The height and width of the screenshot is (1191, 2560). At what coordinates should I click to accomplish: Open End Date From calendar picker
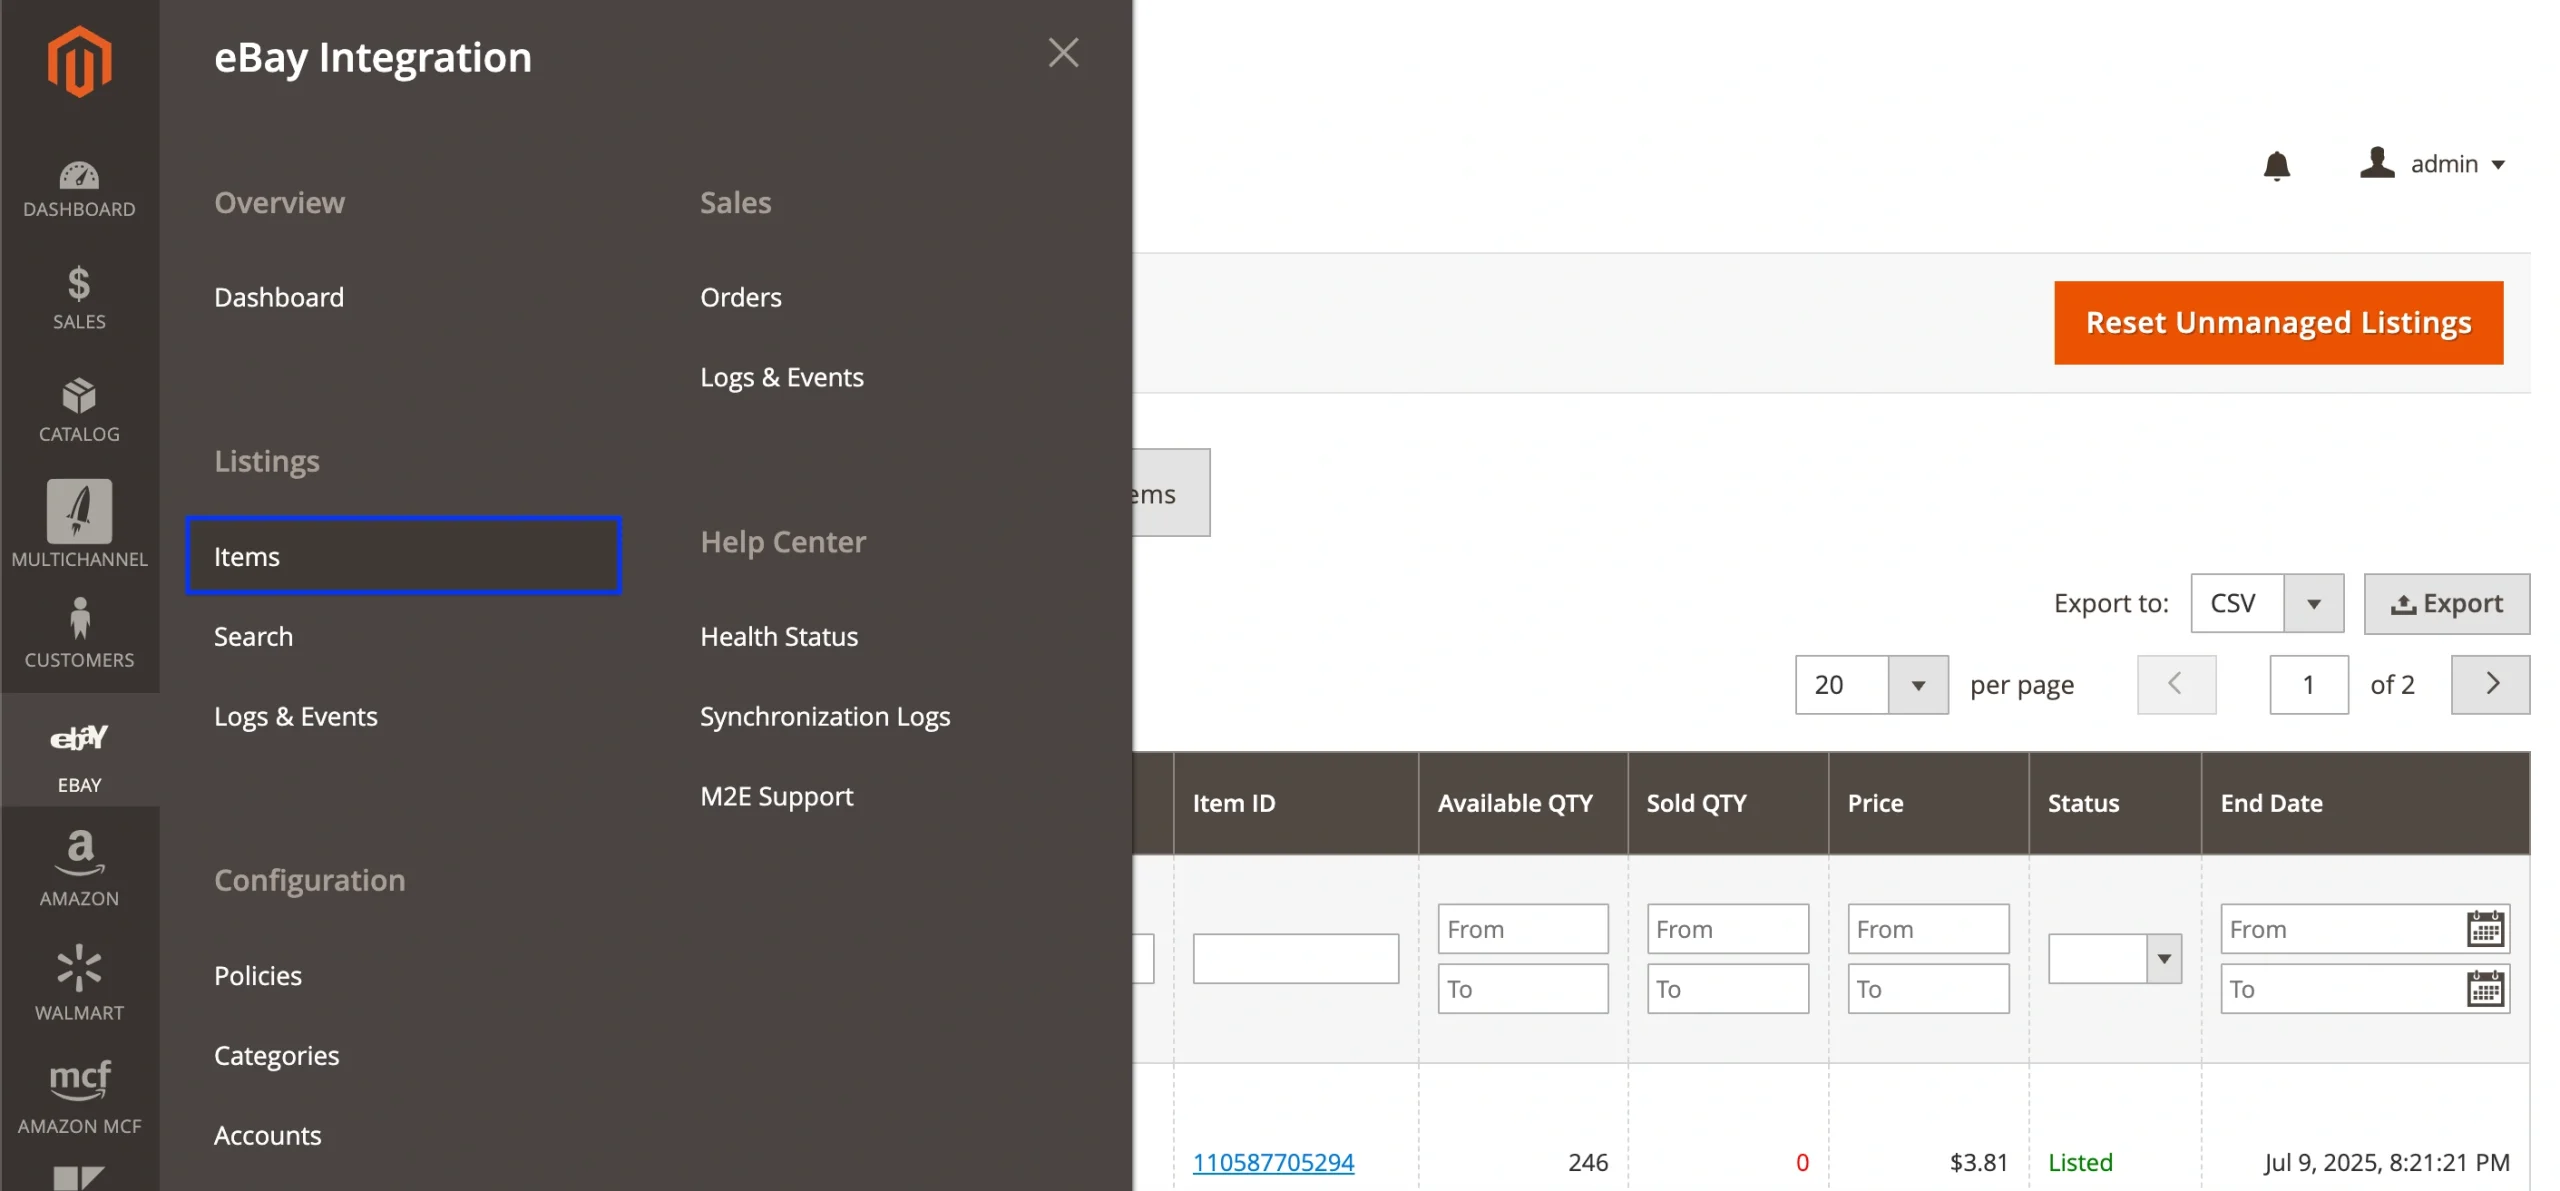tap(2484, 929)
